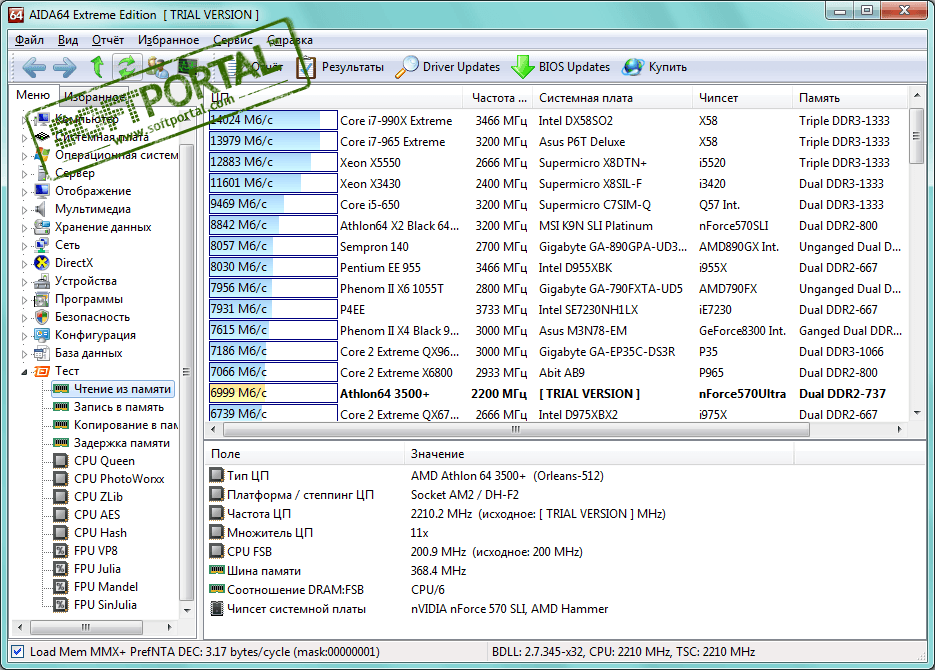
Task: Click the FPU Mandel test icon
Action: pos(60,587)
